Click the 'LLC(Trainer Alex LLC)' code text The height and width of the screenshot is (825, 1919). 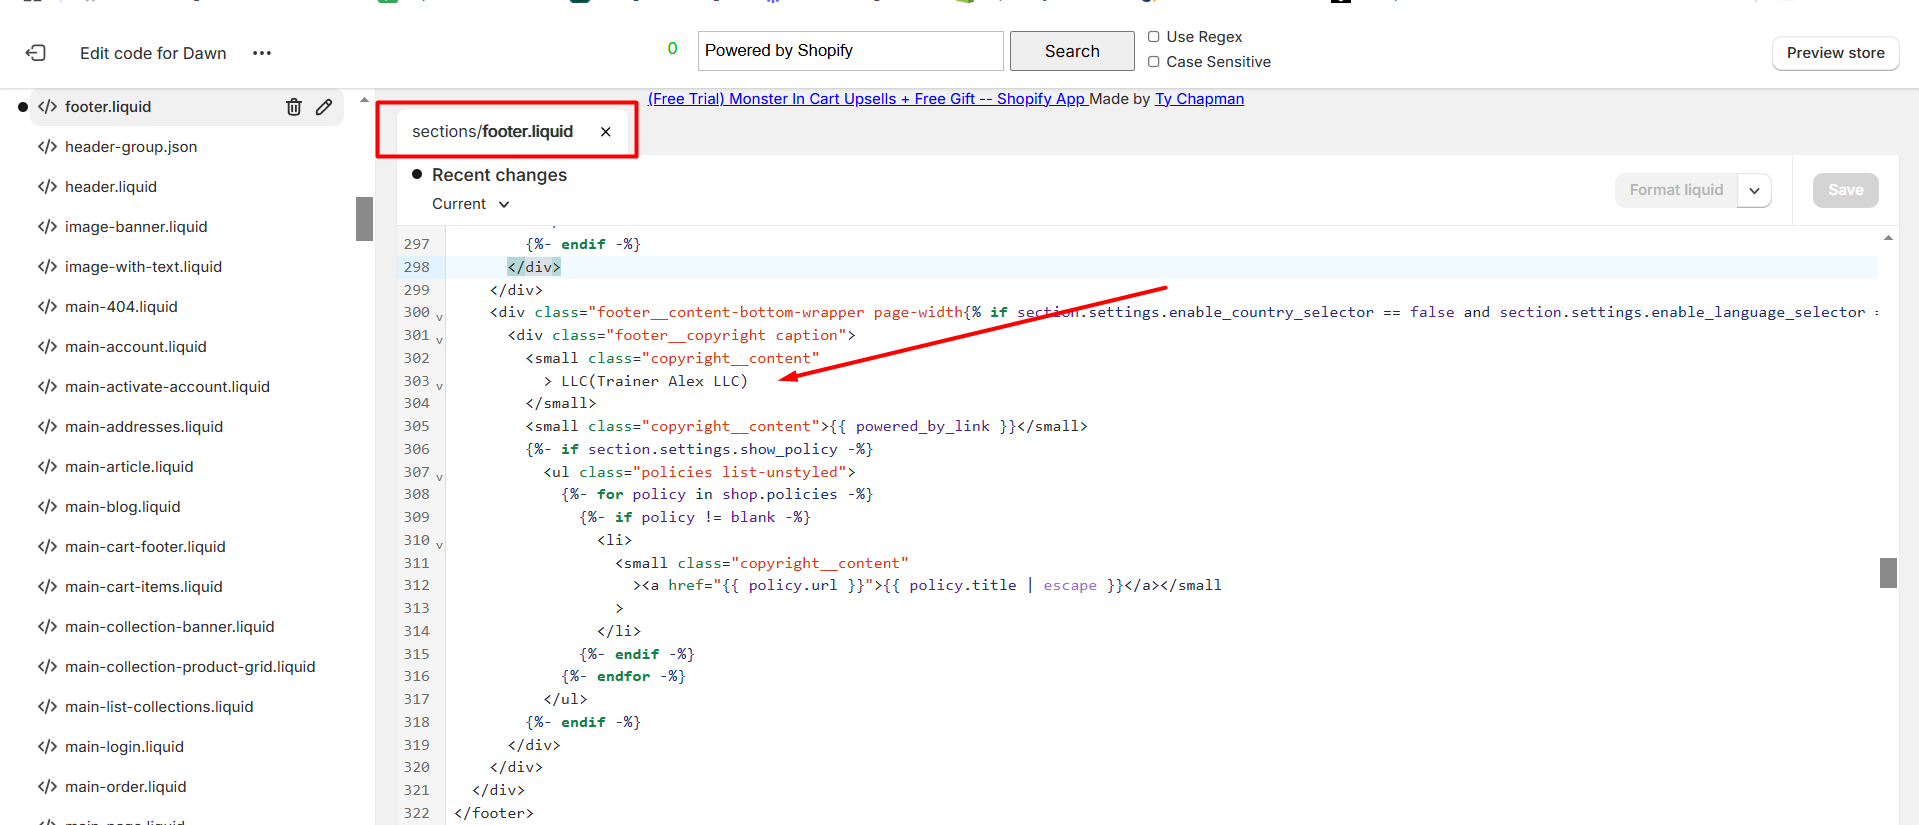654,381
